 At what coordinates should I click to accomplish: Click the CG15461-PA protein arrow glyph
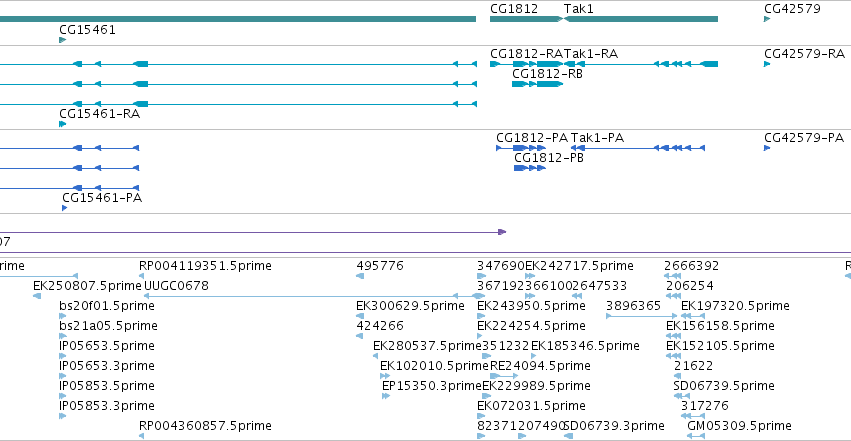click(65, 208)
